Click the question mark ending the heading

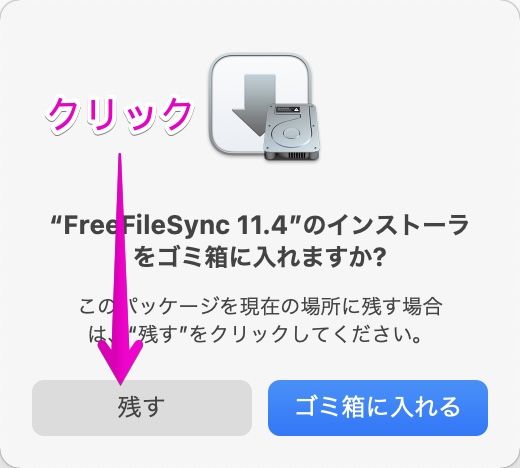click(x=378, y=258)
